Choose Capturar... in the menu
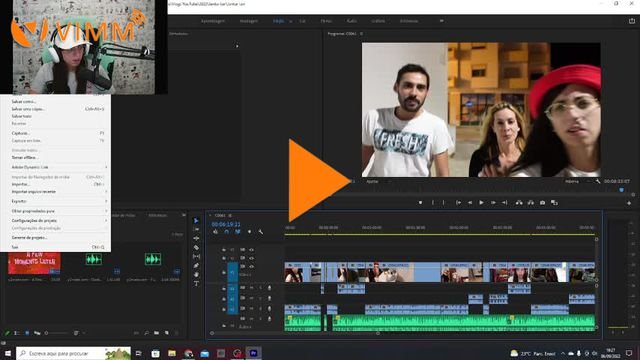This screenshot has height=360, width=640. point(57,133)
